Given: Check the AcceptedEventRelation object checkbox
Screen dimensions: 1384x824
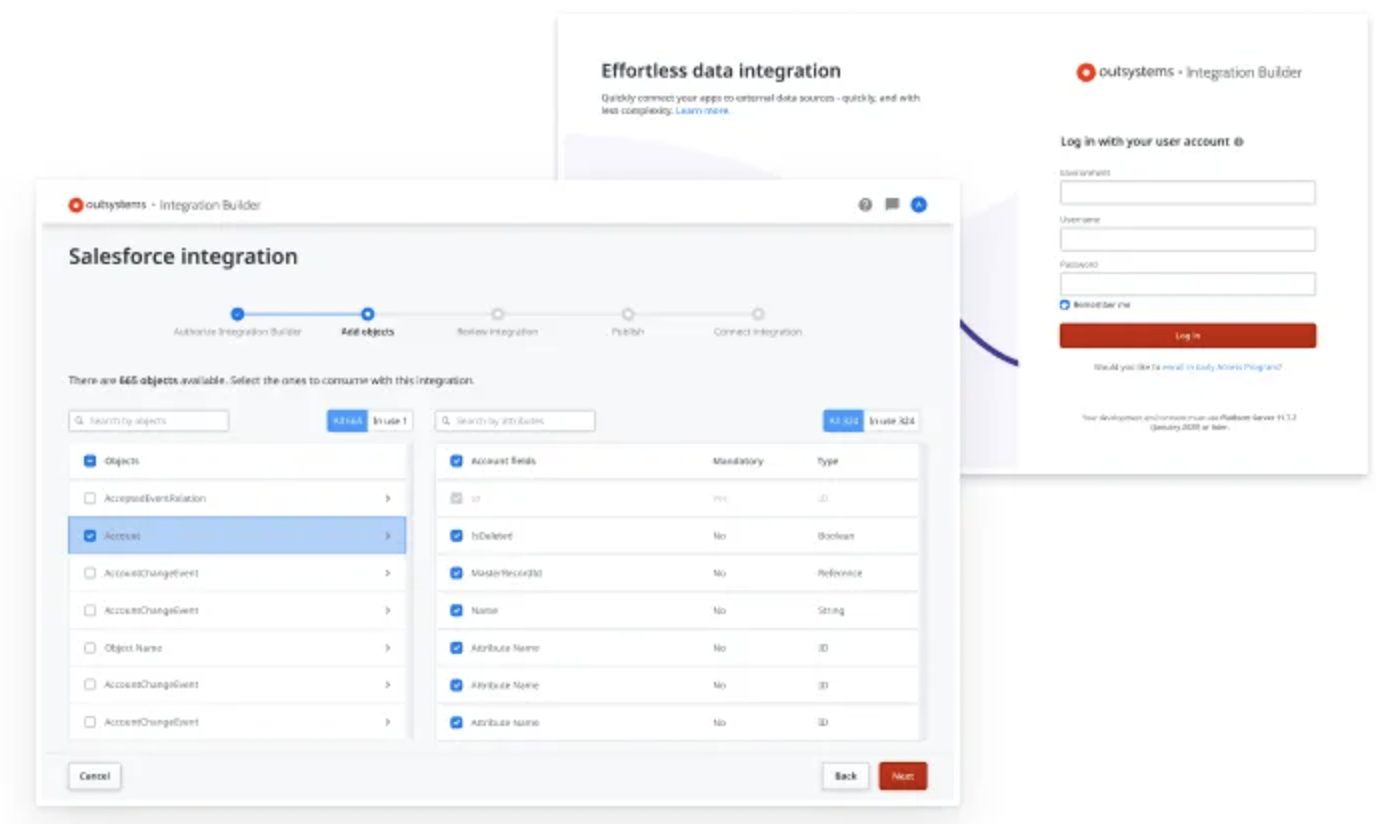Looking at the screenshot, I should click(90, 498).
